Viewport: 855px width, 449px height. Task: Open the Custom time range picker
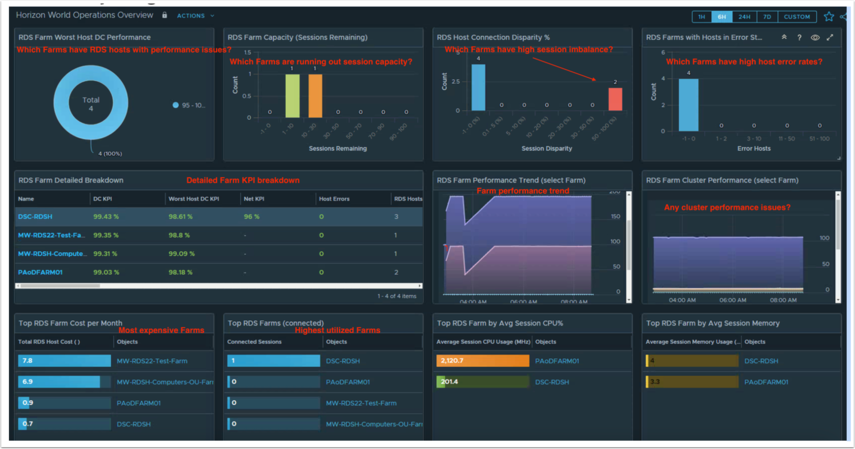point(797,17)
